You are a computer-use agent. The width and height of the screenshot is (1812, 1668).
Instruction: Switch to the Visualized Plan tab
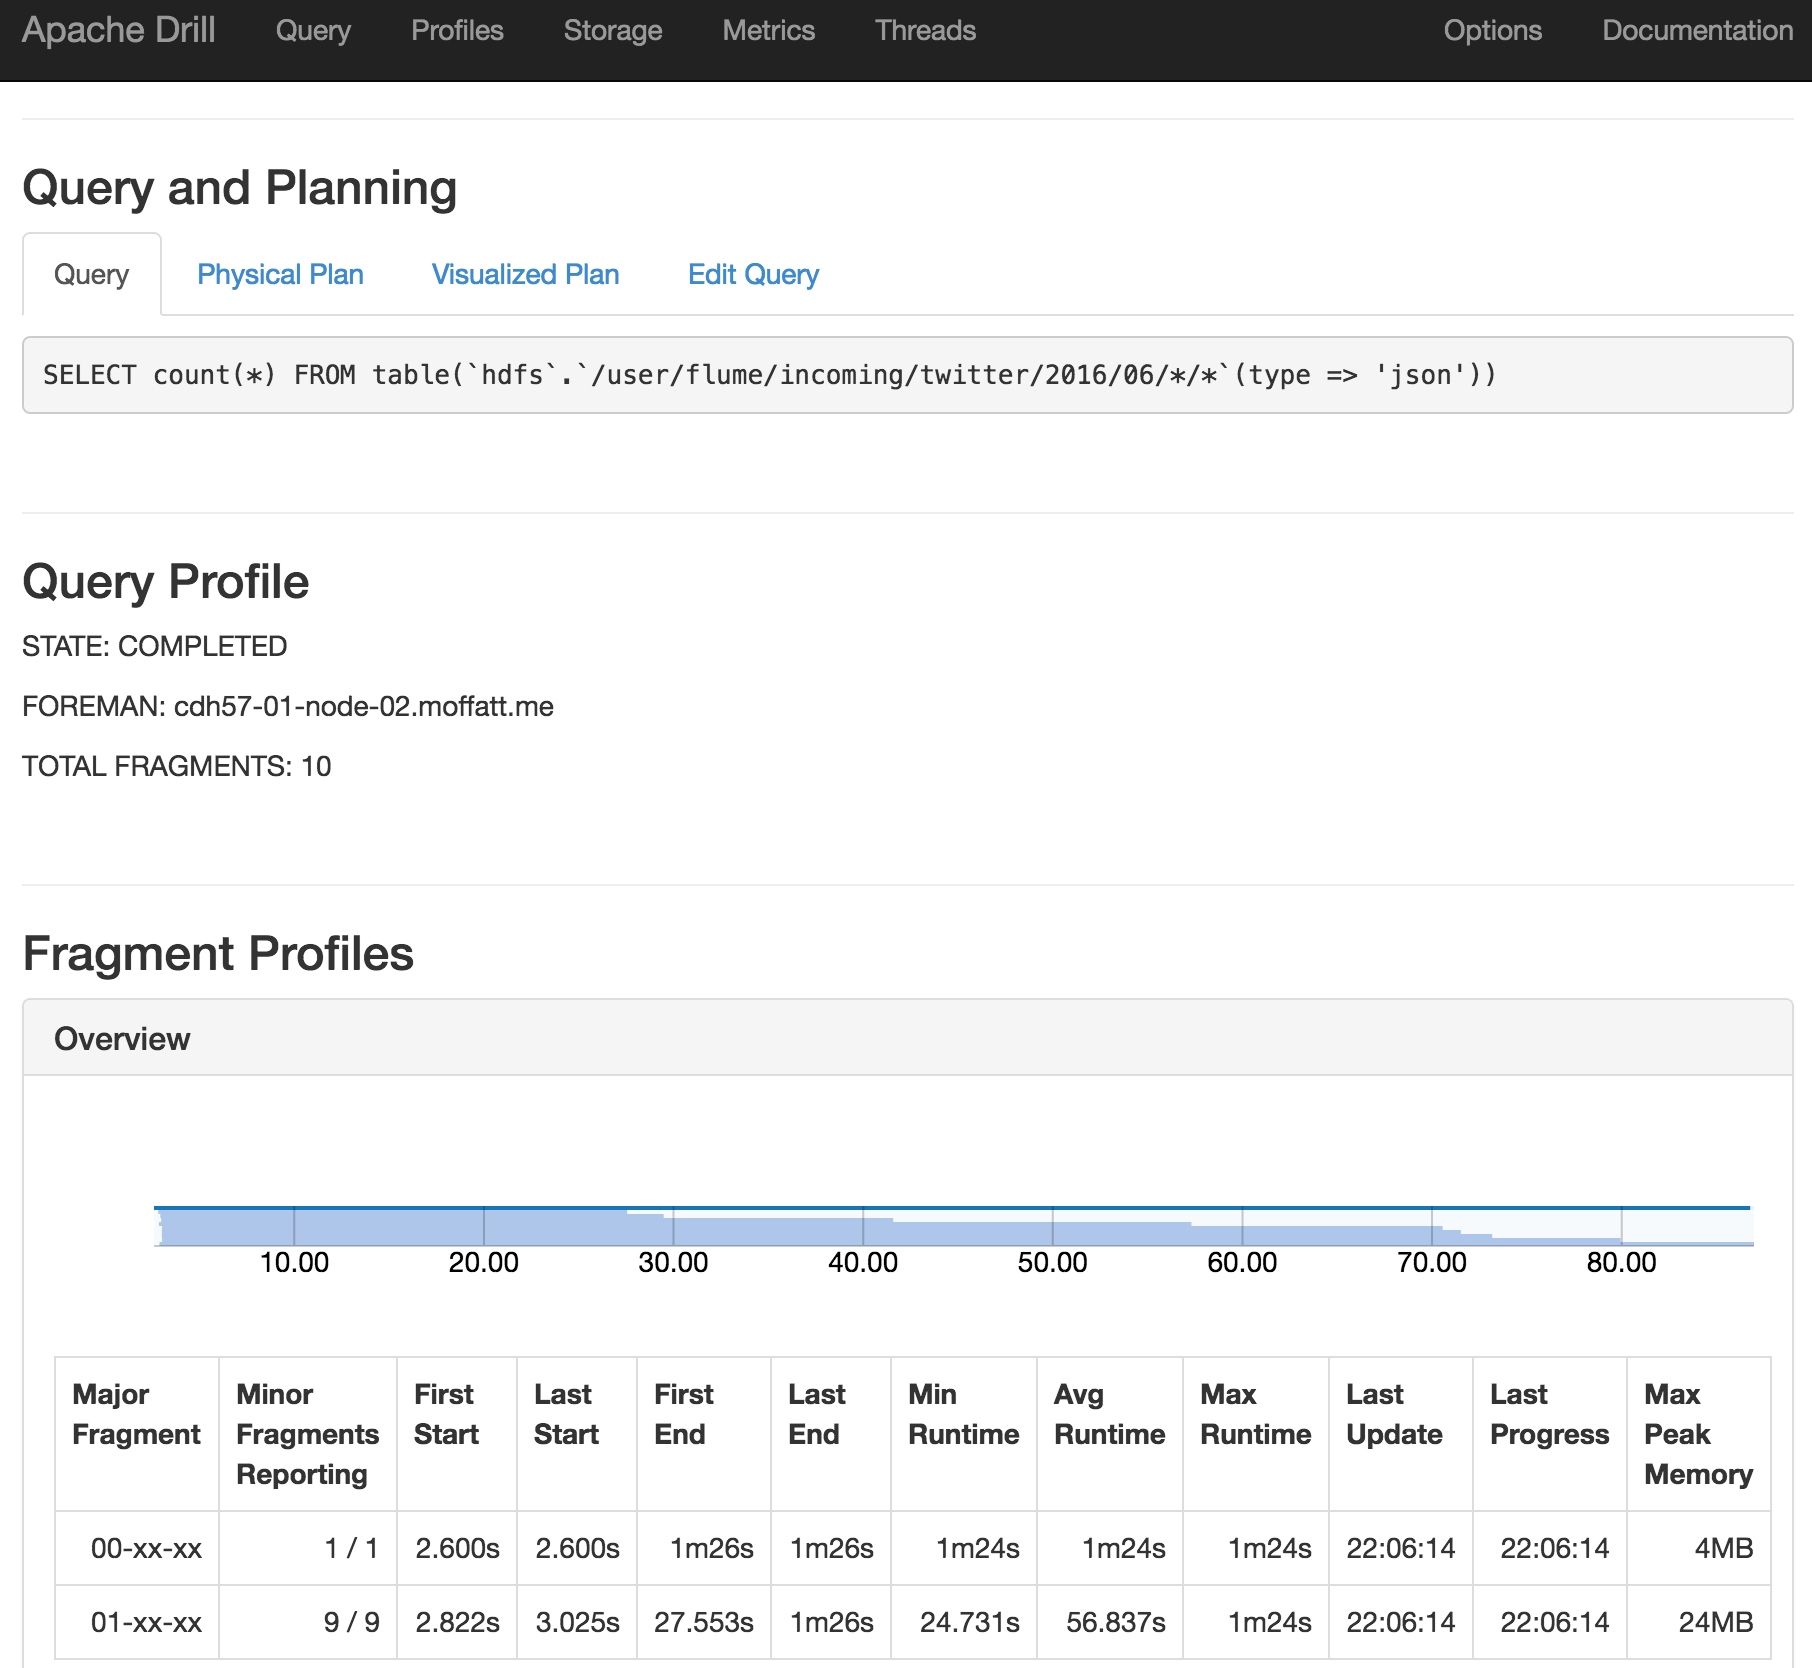525,274
